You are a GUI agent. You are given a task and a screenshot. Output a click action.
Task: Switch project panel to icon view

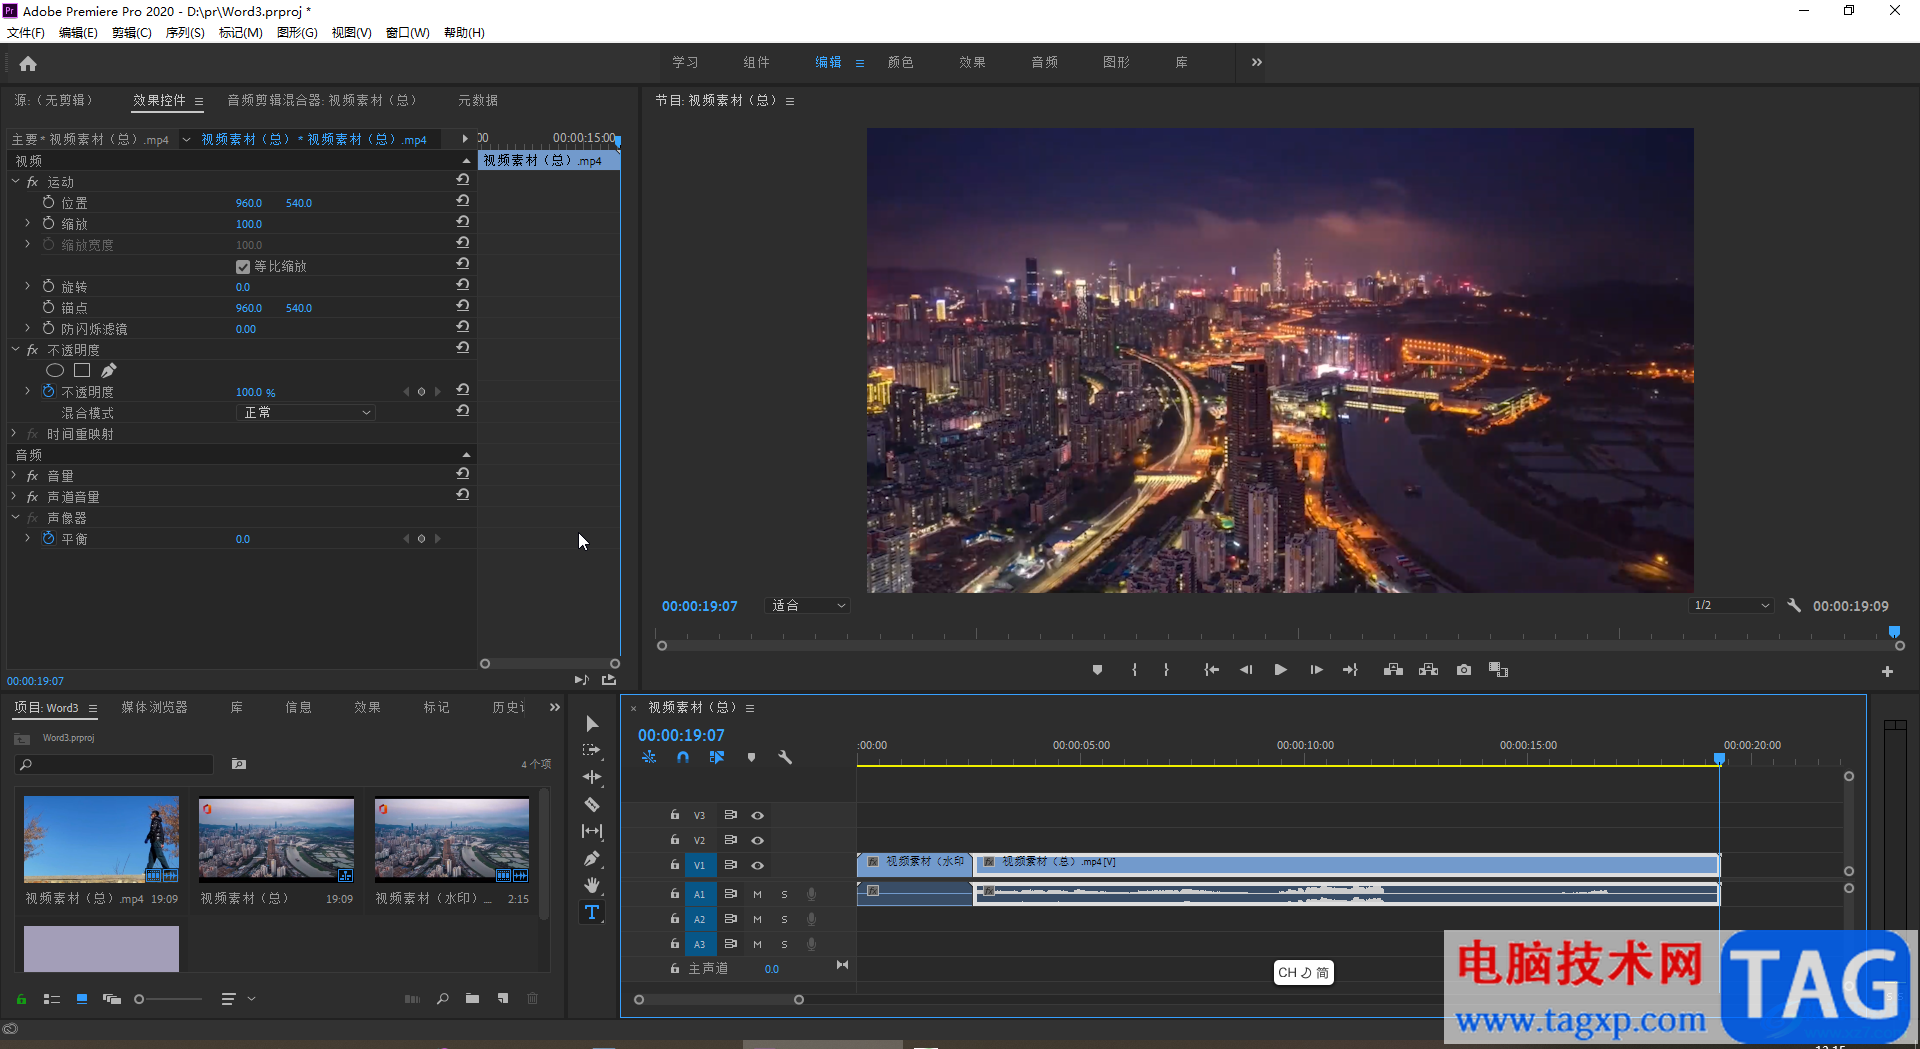pos(82,998)
